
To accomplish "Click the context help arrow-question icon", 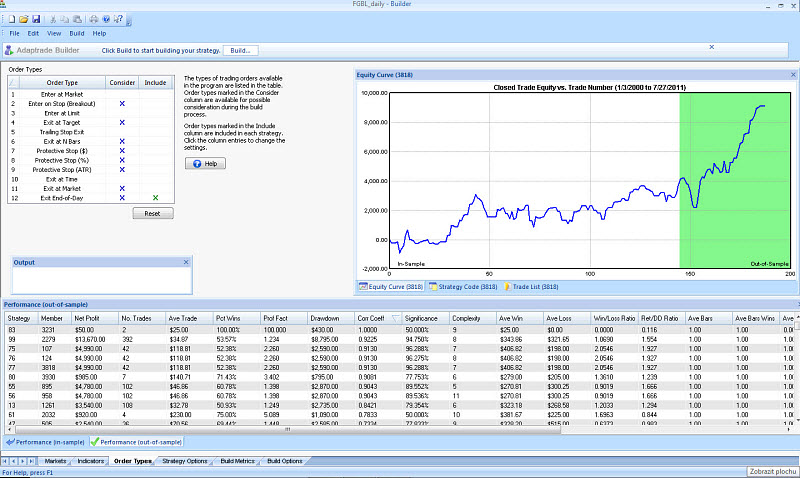I will click(x=120, y=19).
